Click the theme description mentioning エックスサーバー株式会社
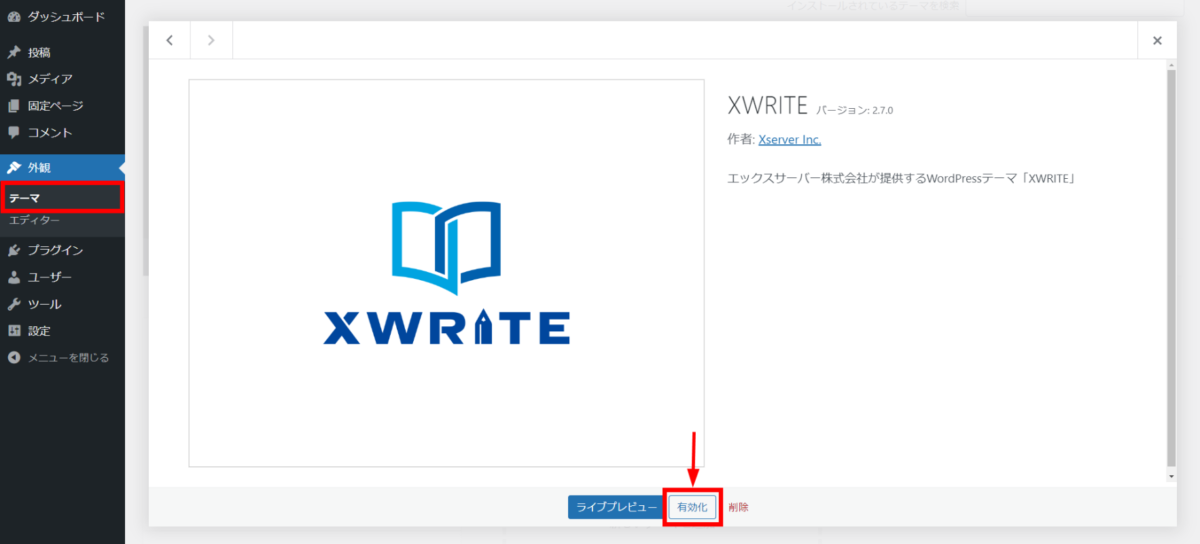 (x=901, y=178)
